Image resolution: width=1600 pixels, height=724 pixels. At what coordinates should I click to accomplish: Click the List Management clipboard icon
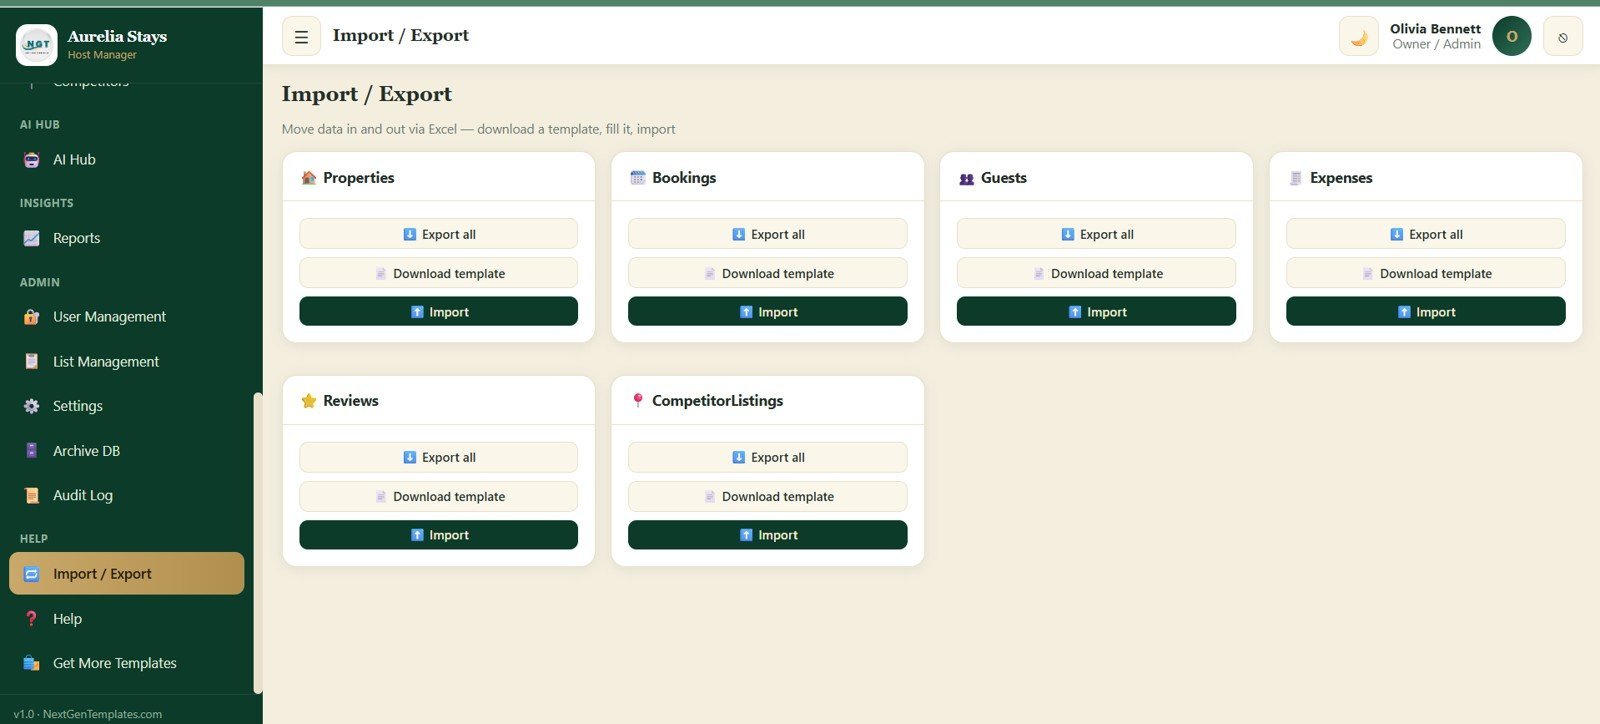32,362
